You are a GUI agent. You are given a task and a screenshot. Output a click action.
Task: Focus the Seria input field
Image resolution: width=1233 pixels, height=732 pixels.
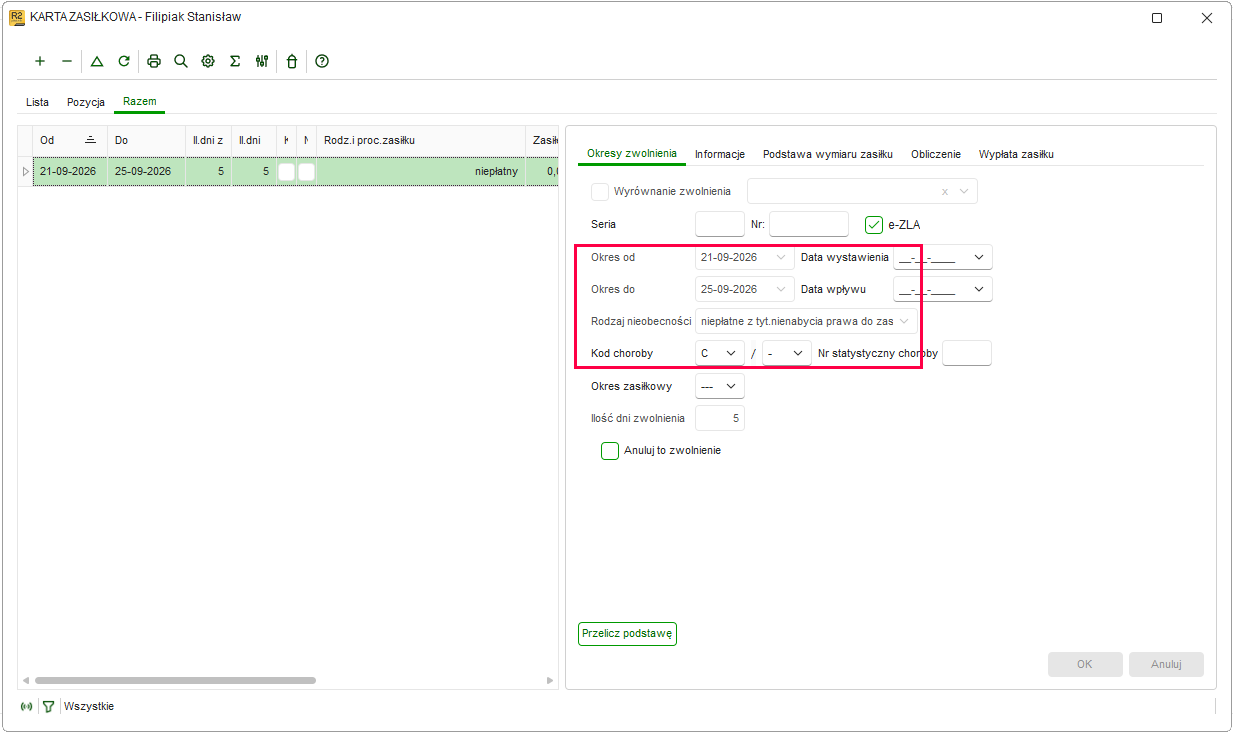click(720, 224)
